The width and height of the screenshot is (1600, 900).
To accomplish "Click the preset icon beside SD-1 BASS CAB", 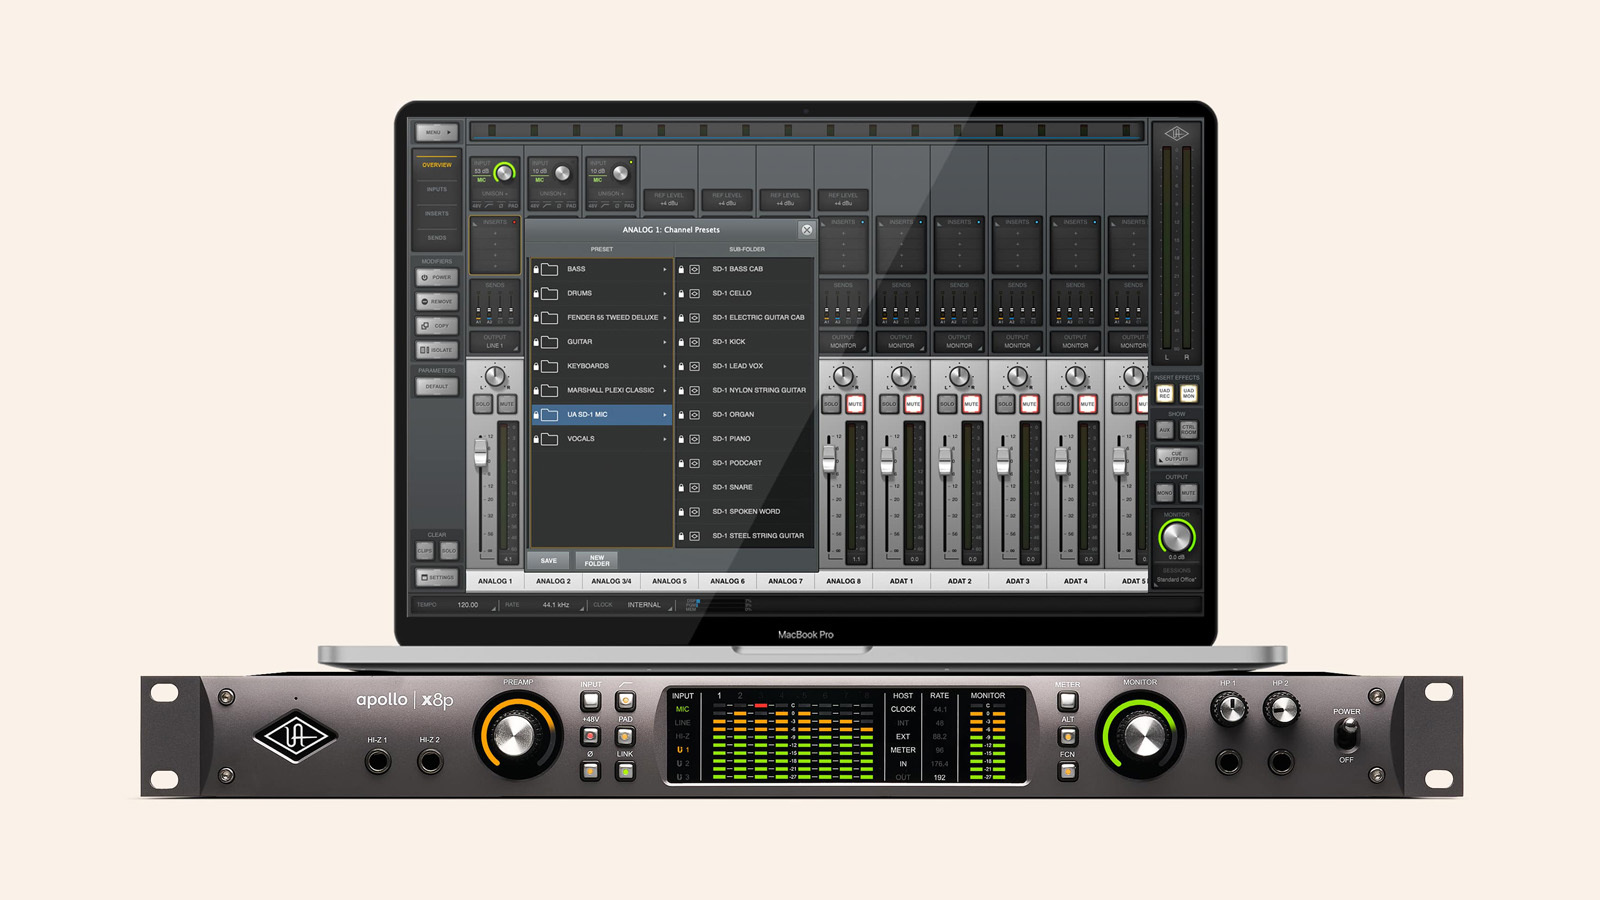I will (695, 269).
